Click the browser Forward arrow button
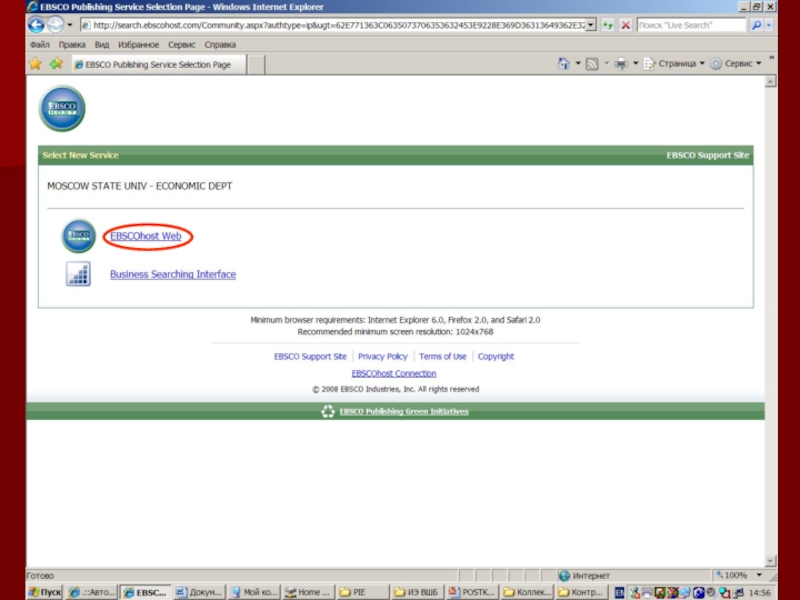The width and height of the screenshot is (800, 600). (55, 24)
